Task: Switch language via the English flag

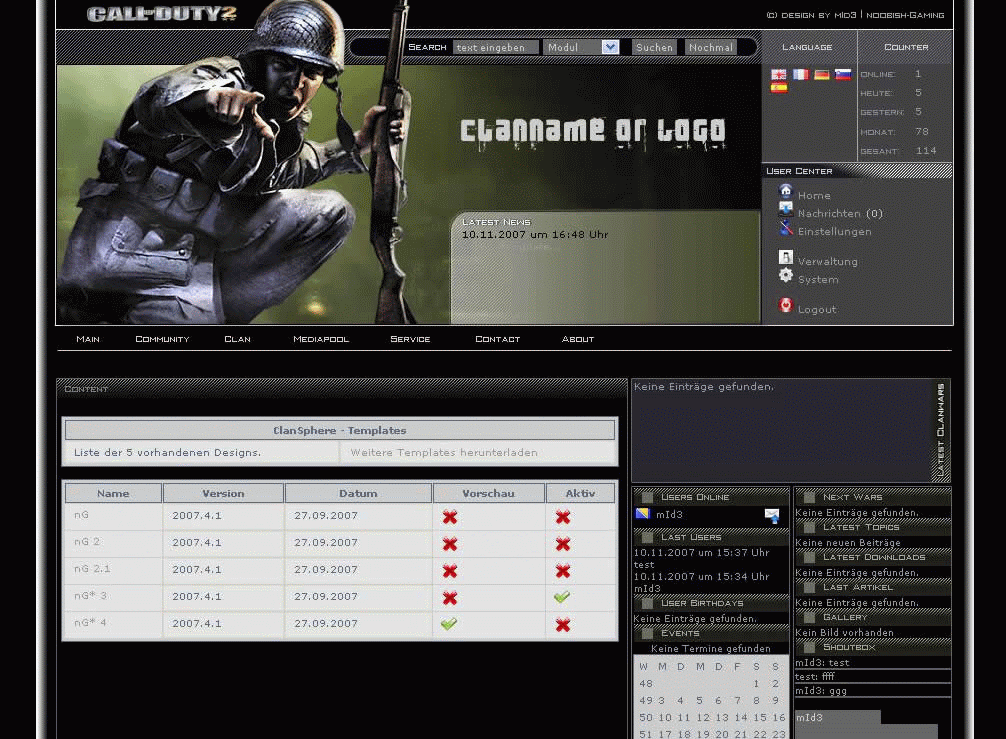Action: tap(778, 74)
